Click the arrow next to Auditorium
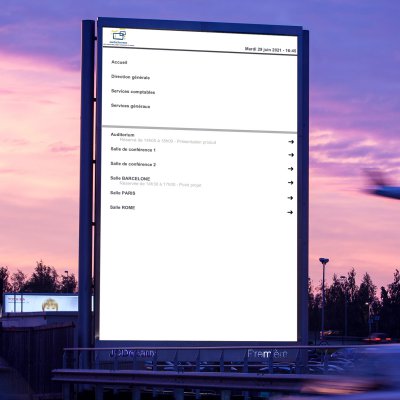400x400 pixels. click(x=291, y=142)
